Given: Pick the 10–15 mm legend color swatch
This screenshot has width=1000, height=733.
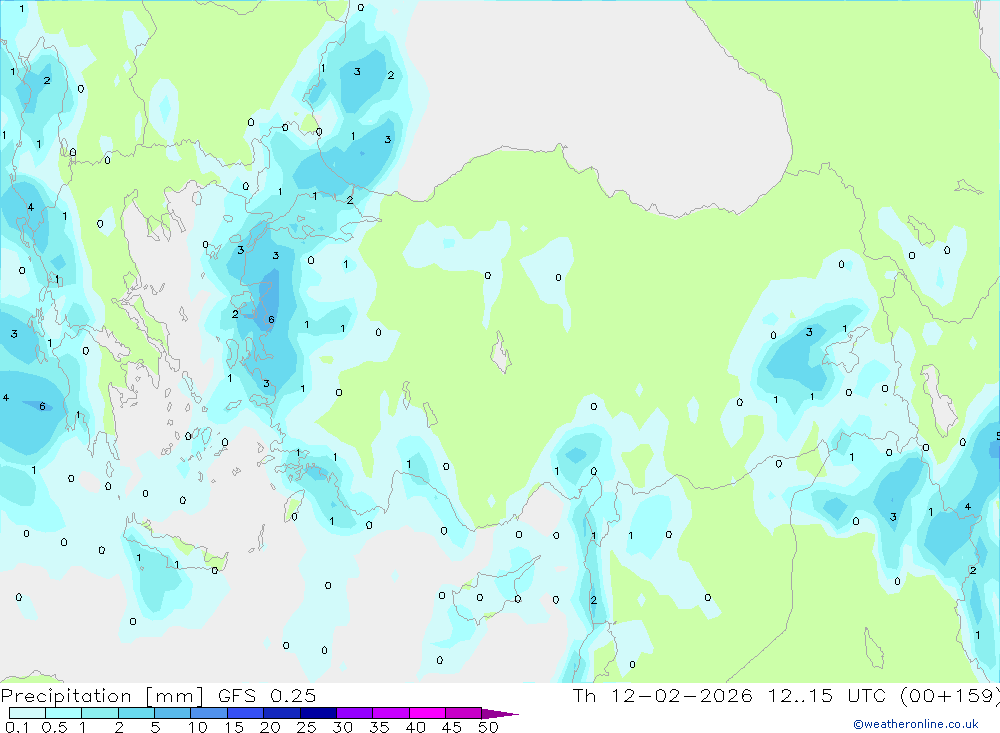Looking at the screenshot, I should click(x=209, y=713).
